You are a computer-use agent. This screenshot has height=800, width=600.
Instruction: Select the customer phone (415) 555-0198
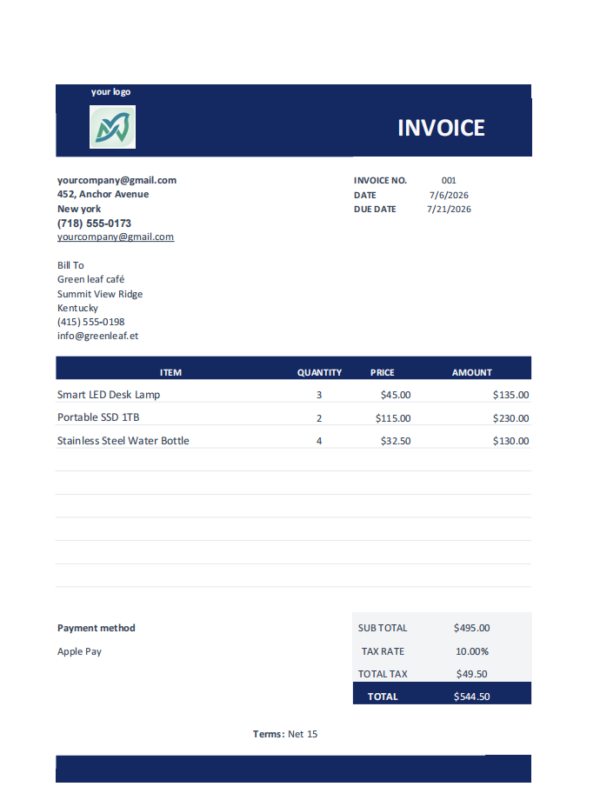pyautogui.click(x=91, y=321)
